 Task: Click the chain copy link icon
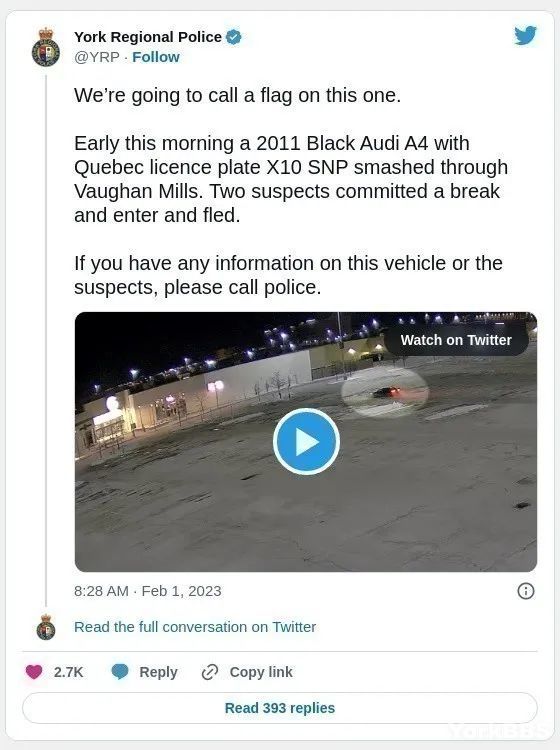point(209,672)
